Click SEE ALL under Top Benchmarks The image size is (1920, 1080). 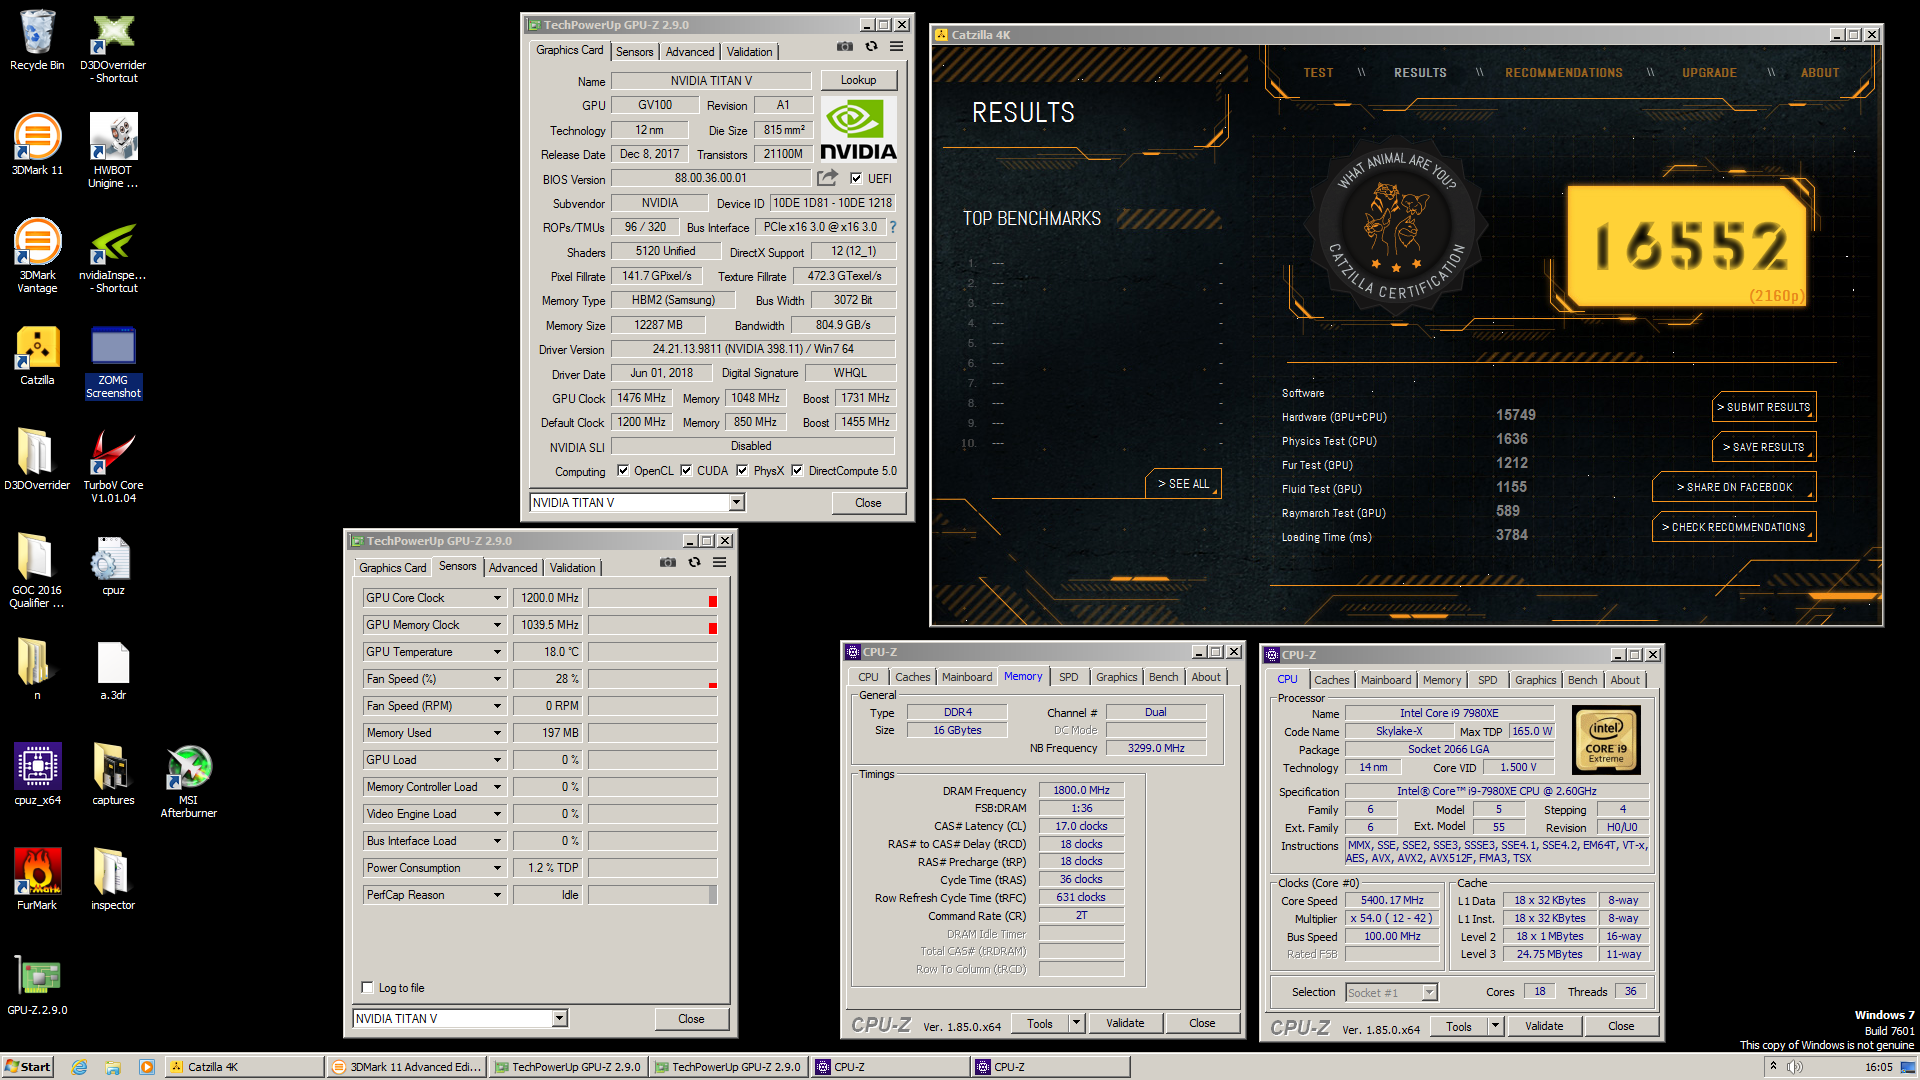pos(1183,483)
